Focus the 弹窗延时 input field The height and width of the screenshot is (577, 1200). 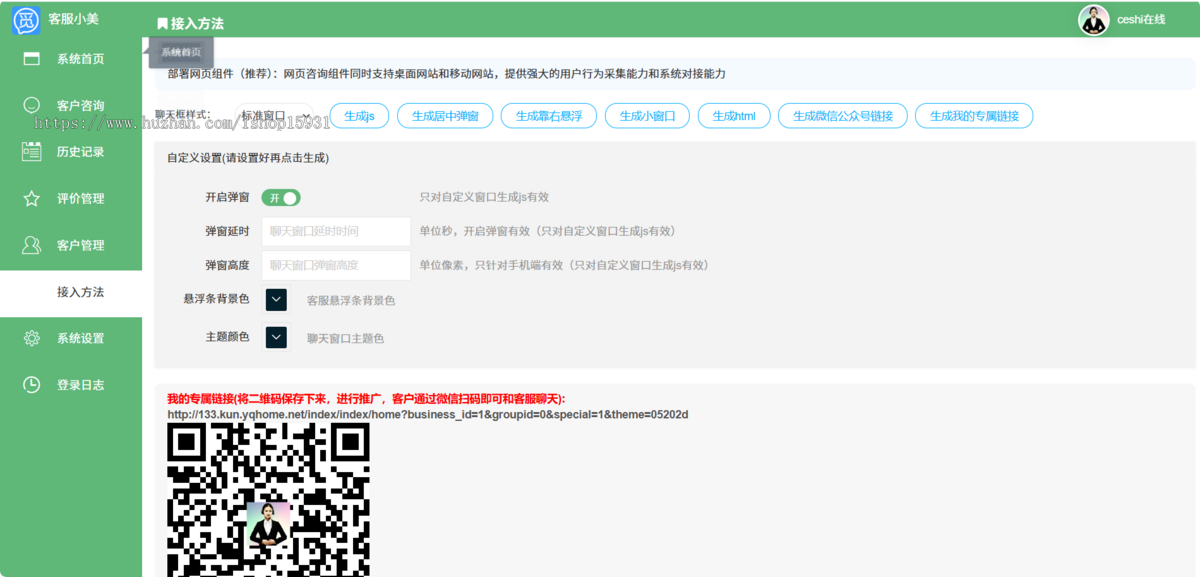tap(336, 231)
